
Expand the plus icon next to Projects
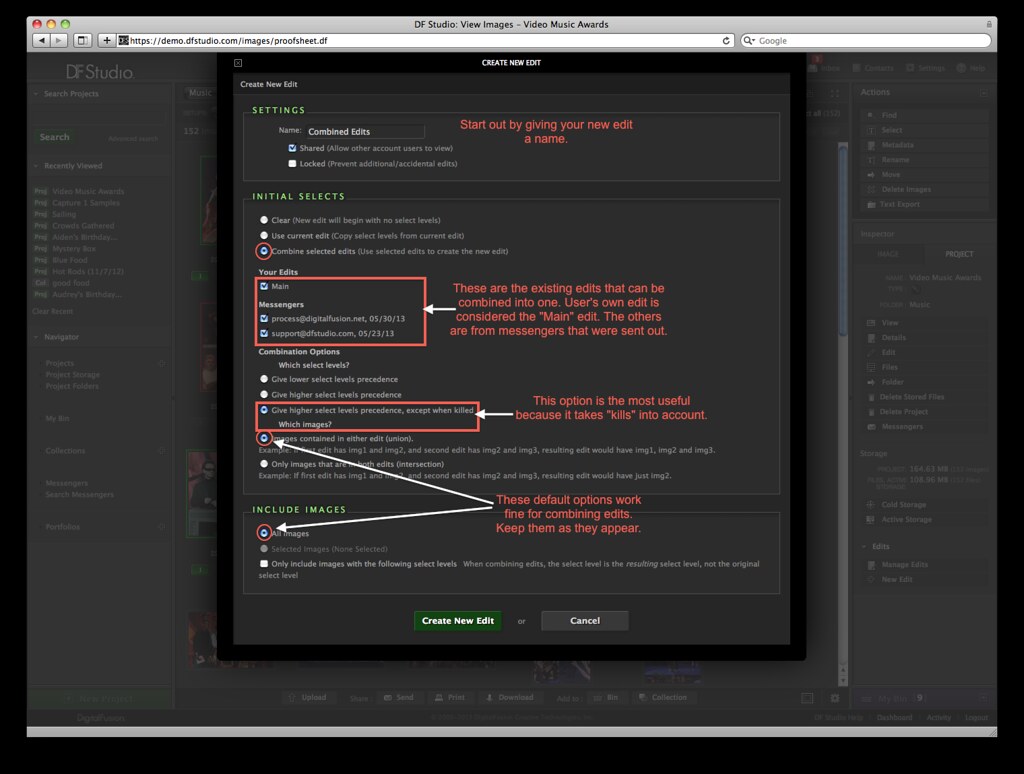(x=162, y=363)
